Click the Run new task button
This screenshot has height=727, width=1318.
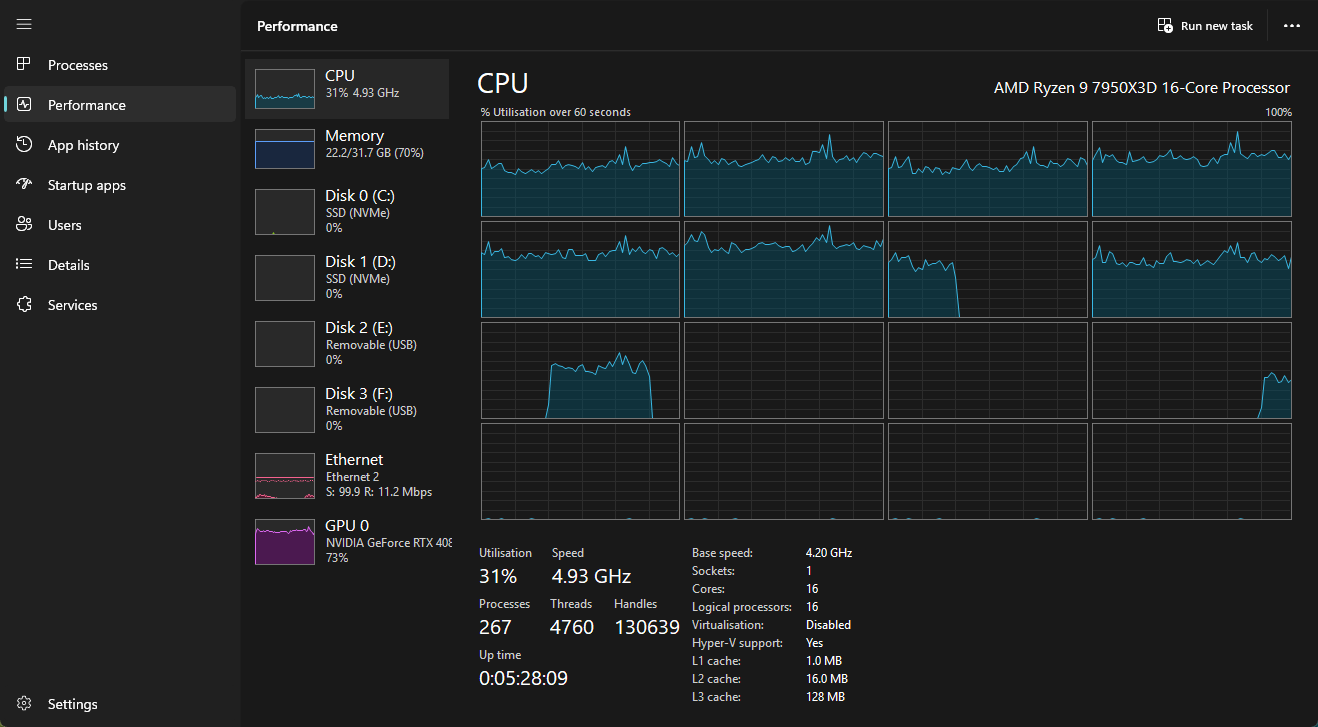[x=1205, y=26]
